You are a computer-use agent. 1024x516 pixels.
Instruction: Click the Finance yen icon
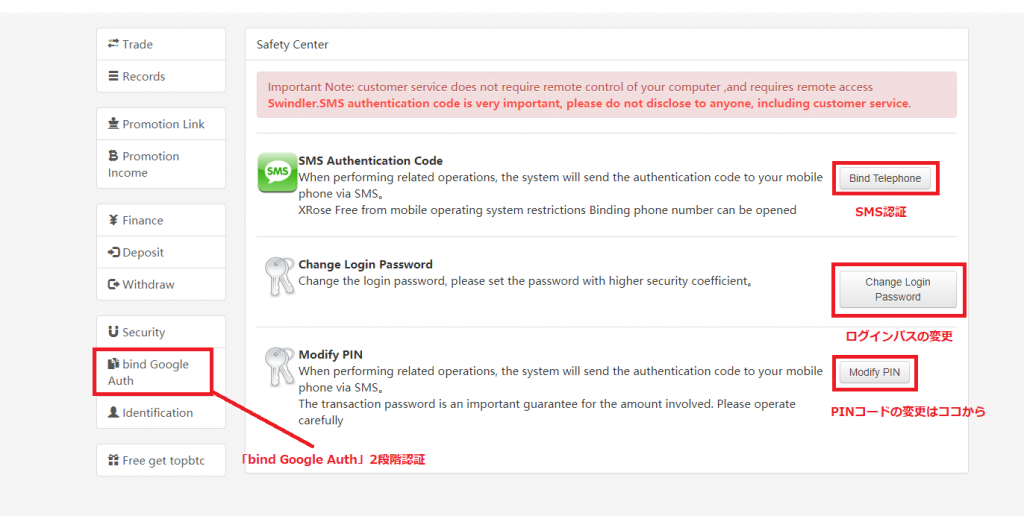point(113,220)
